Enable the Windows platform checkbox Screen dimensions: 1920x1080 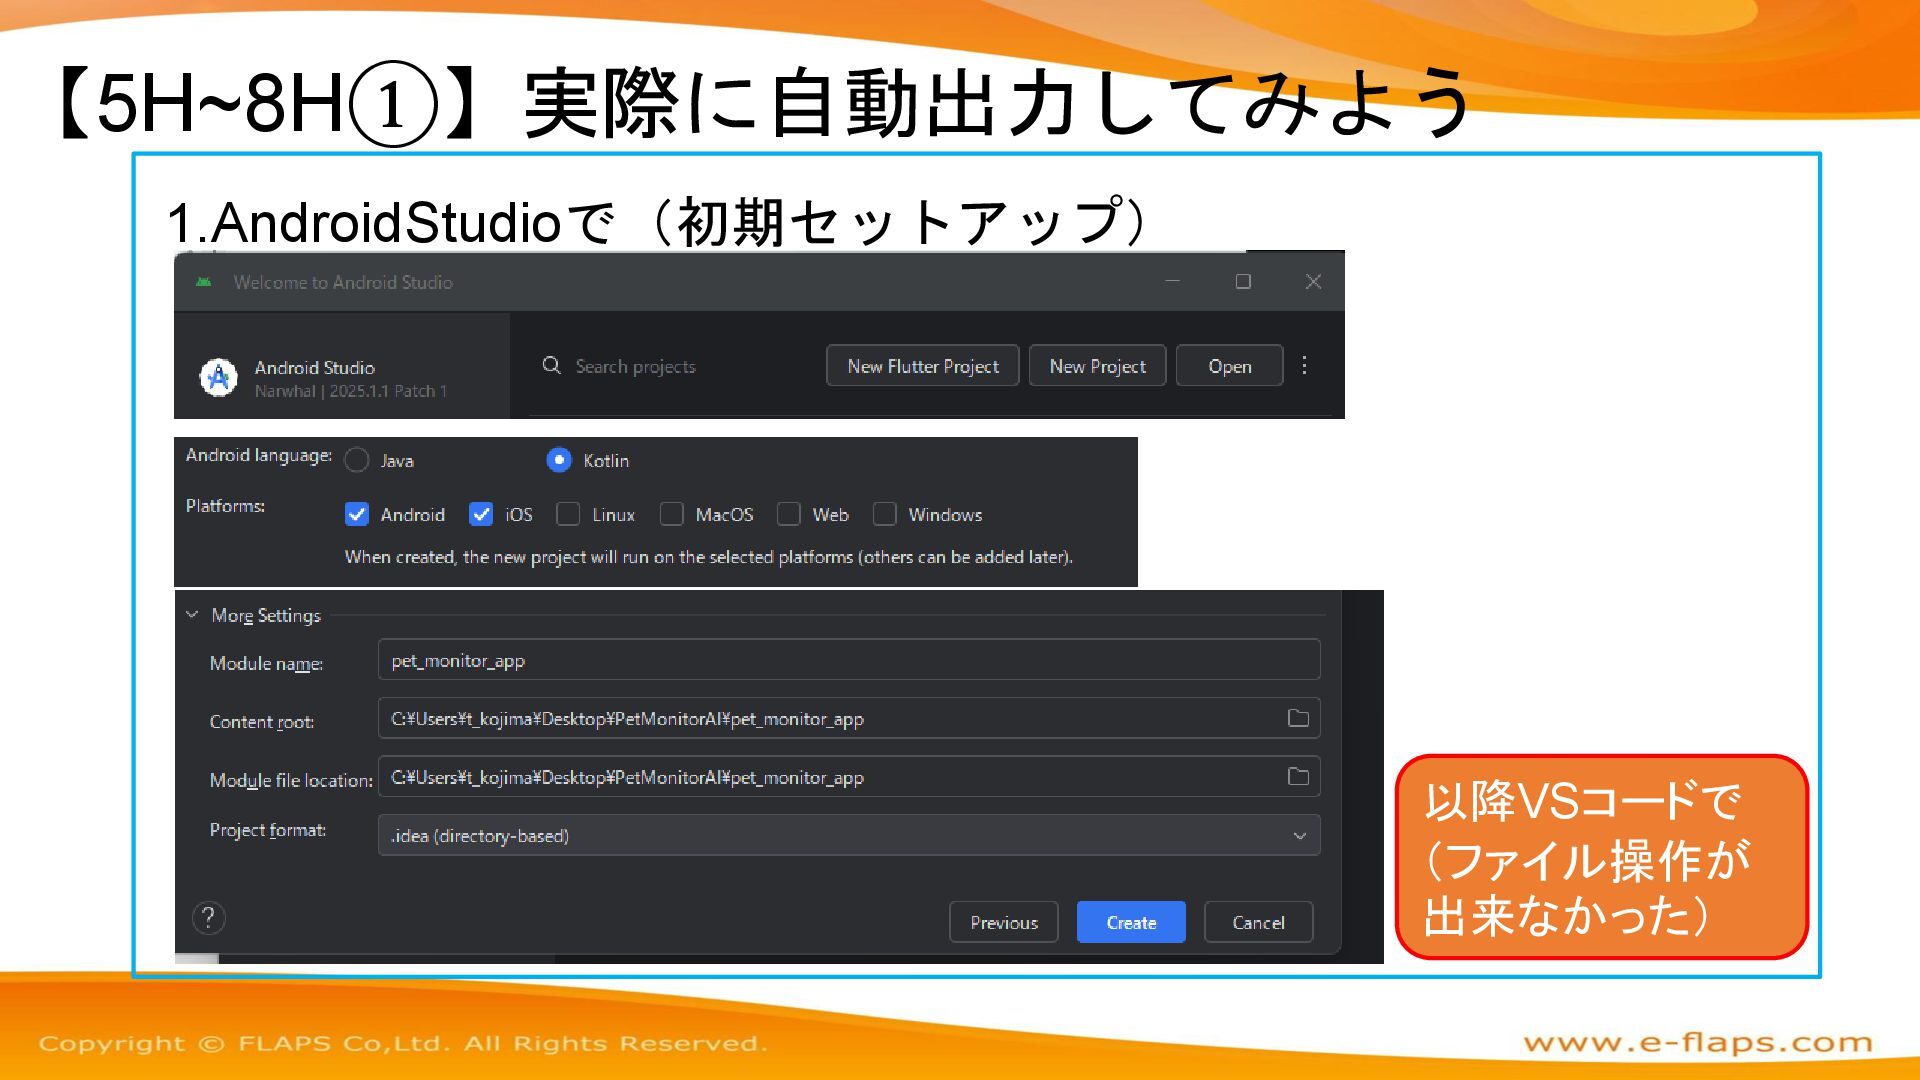(x=885, y=514)
